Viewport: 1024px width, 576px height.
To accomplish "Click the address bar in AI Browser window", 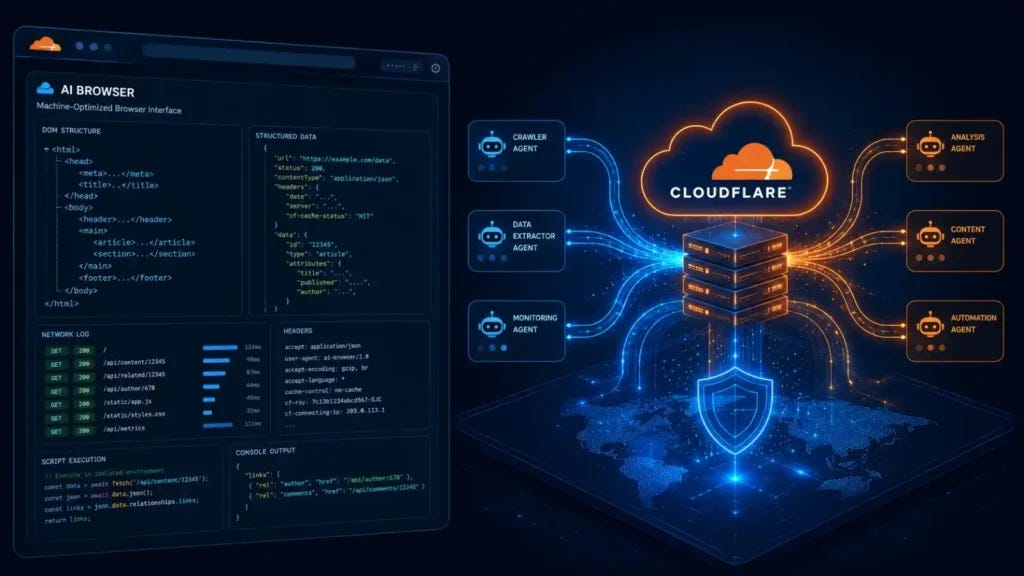I will tap(248, 57).
